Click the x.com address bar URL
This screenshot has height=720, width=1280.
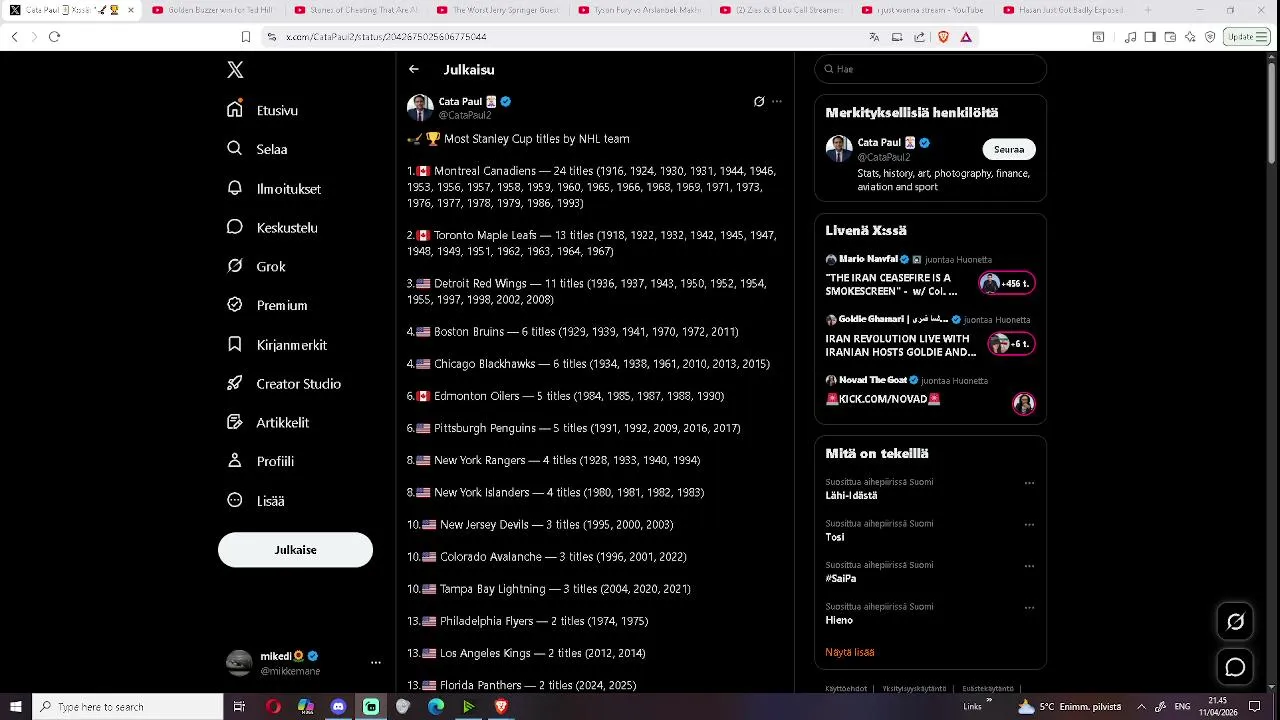386,37
